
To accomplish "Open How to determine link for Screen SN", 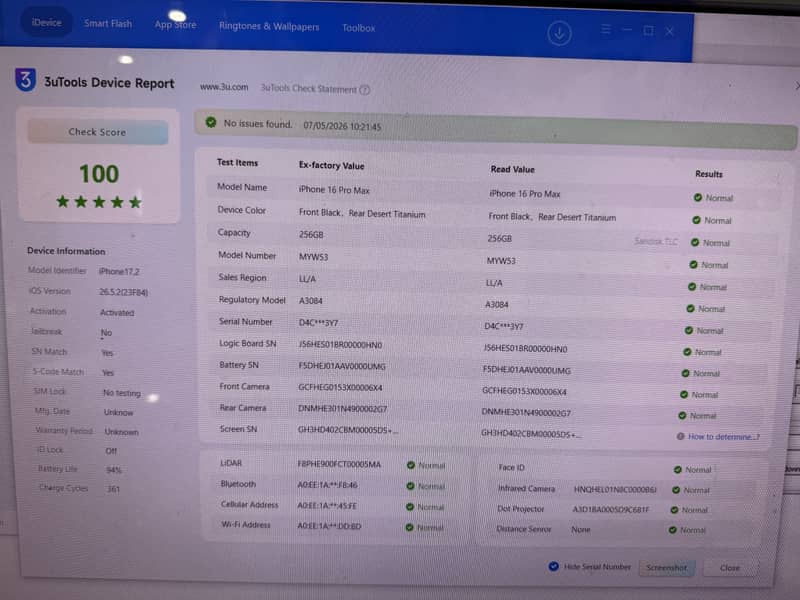I will coord(723,437).
